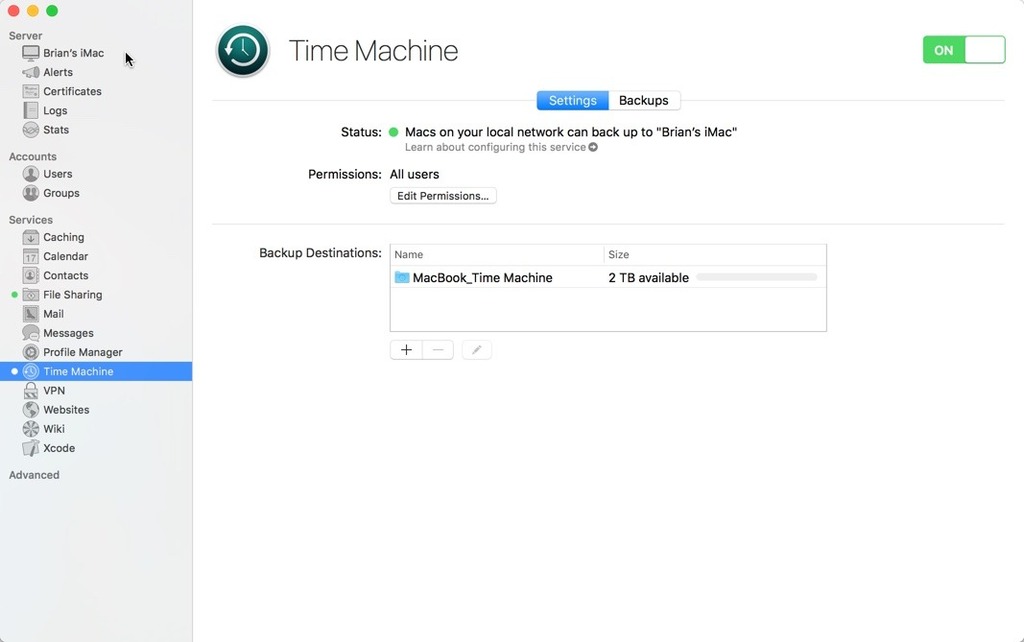1024x642 pixels.
Task: Click Edit Permissions button
Action: pos(443,196)
